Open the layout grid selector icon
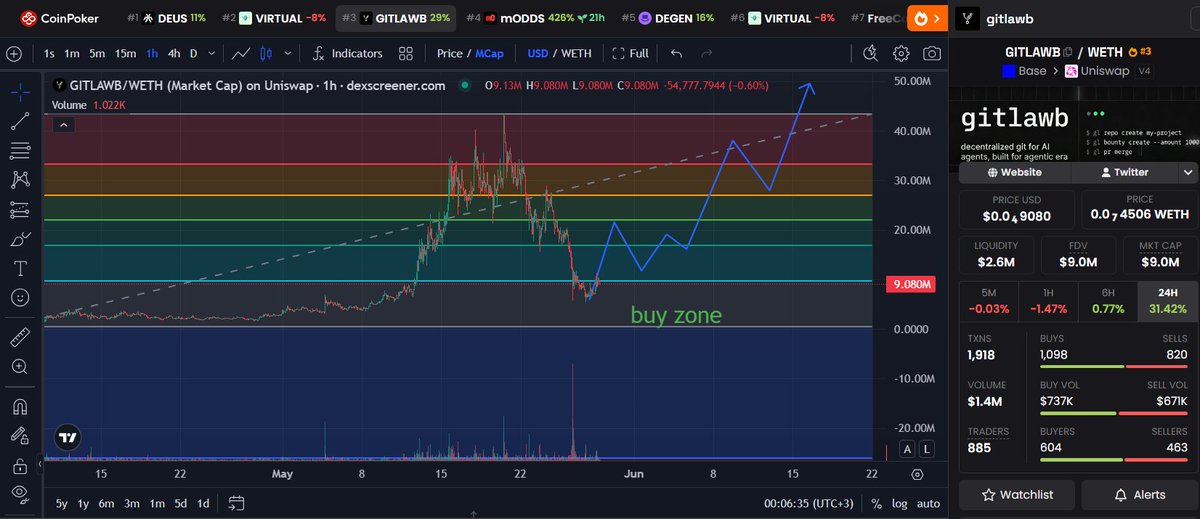 pyautogui.click(x=406, y=53)
